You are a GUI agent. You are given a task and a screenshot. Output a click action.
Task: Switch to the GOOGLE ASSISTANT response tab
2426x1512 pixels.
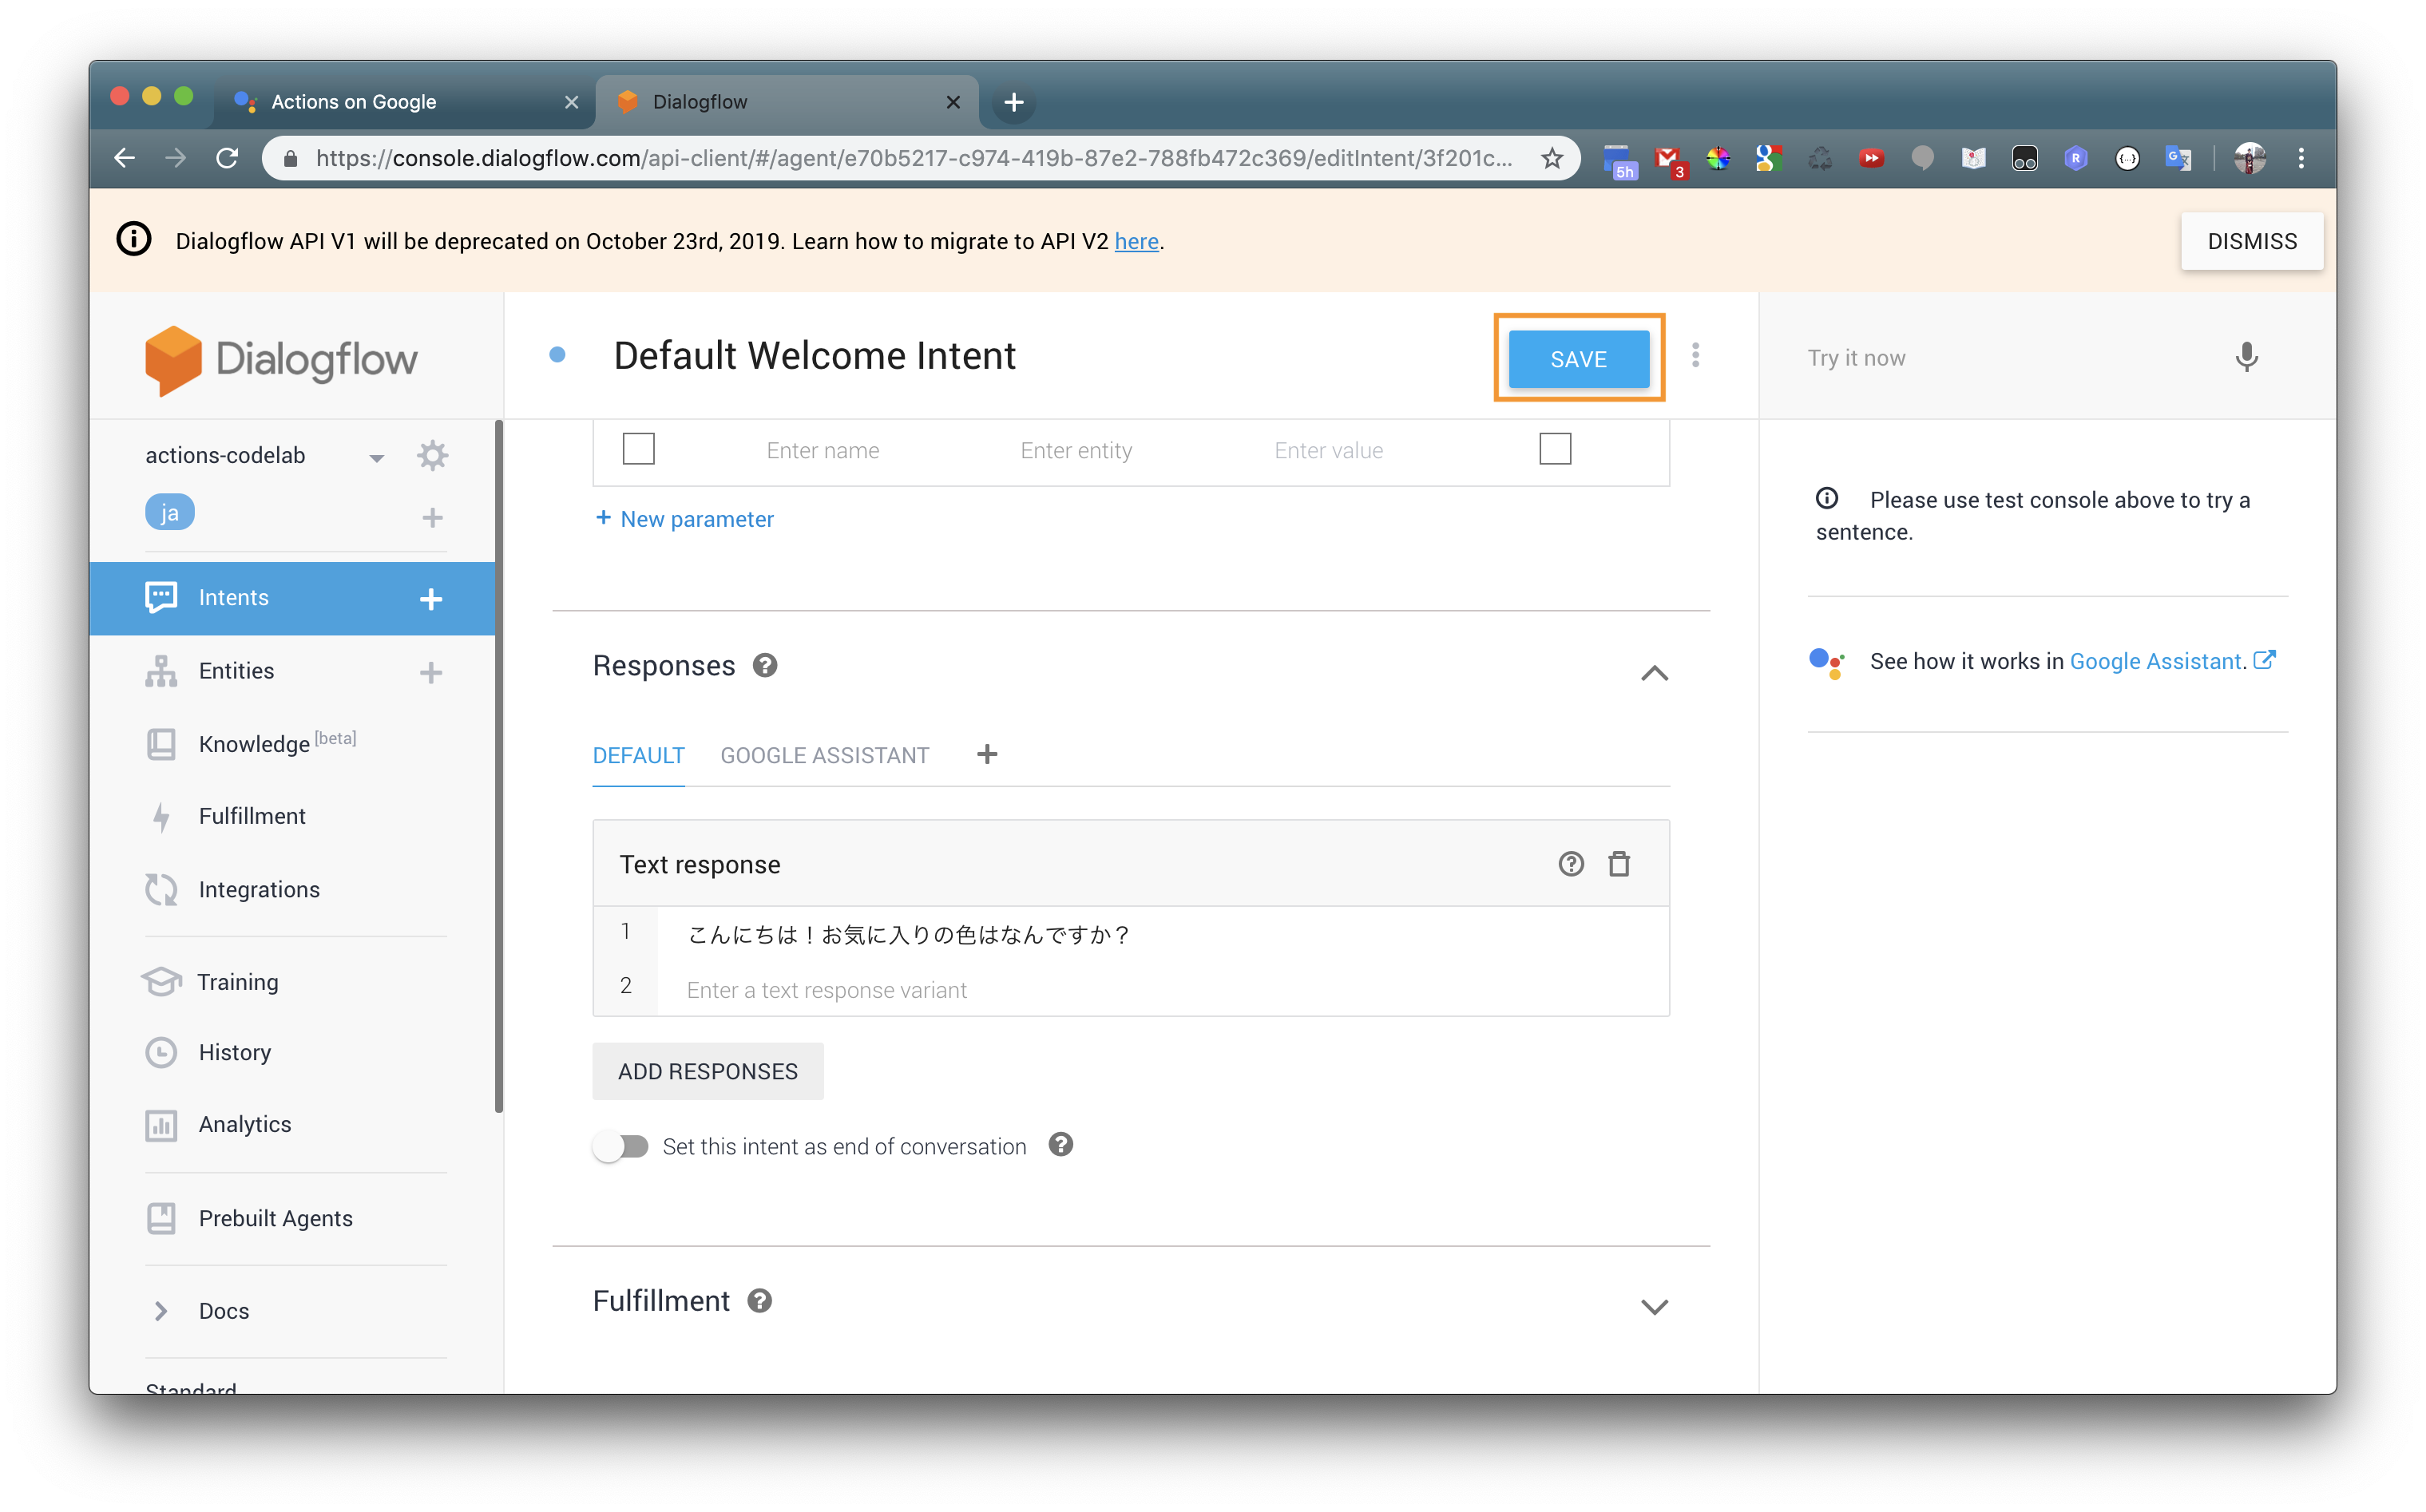(824, 756)
